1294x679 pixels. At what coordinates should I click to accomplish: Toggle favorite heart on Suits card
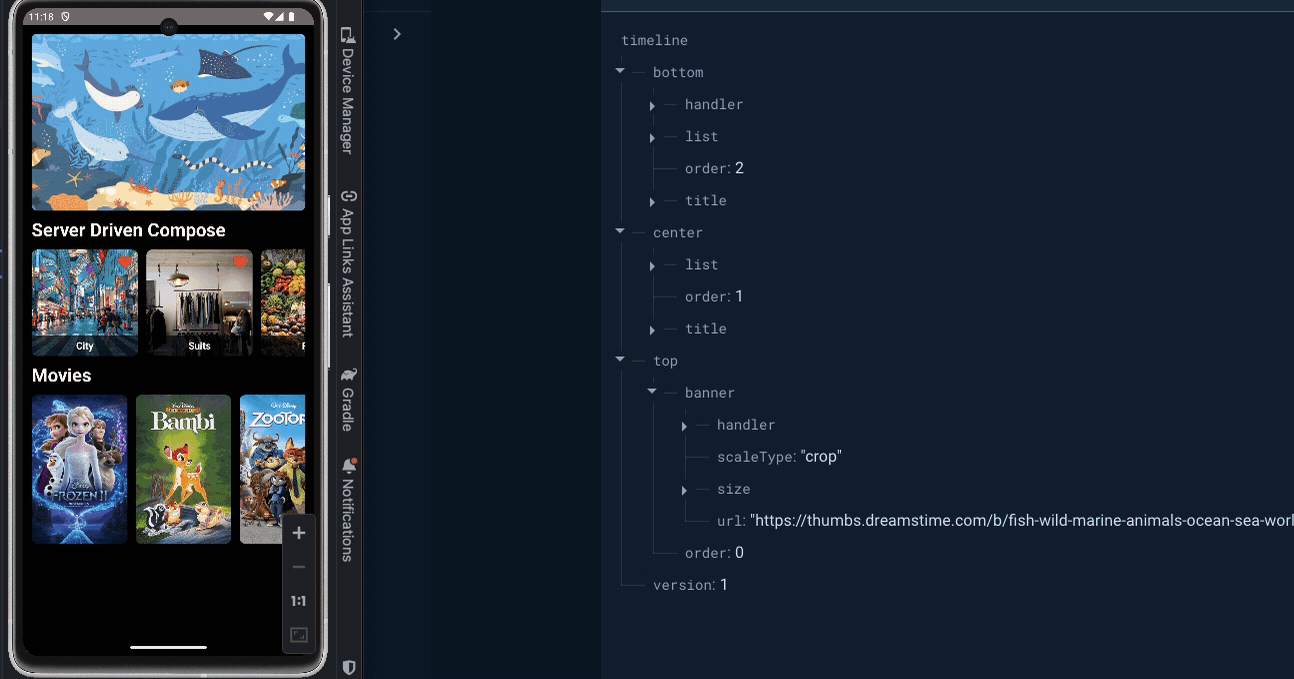[x=240, y=262]
